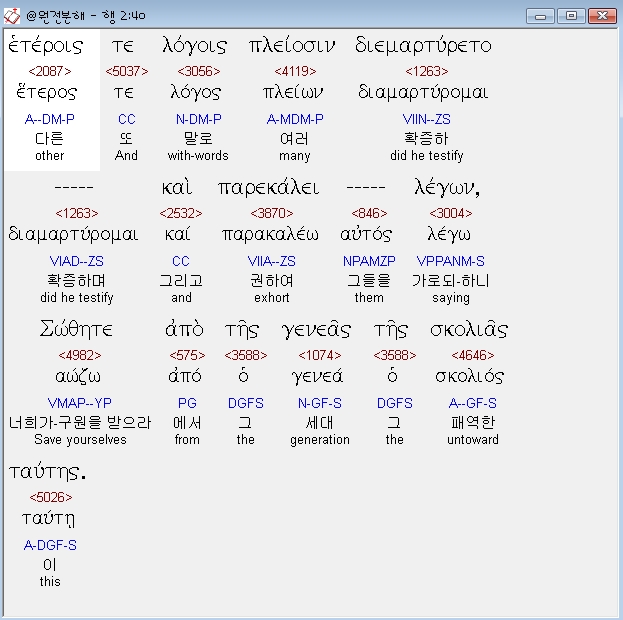This screenshot has width=623, height=620.
Task: Click the lemma αὐτός
Action: 366,234
